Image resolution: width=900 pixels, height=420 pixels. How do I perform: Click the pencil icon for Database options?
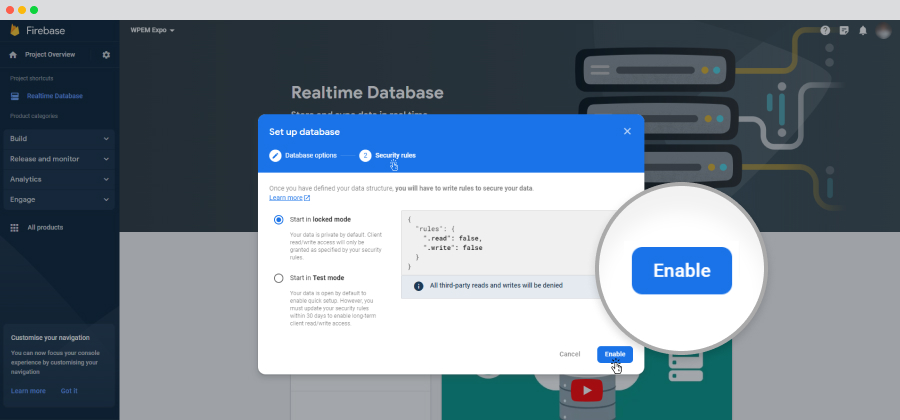tap(276, 155)
